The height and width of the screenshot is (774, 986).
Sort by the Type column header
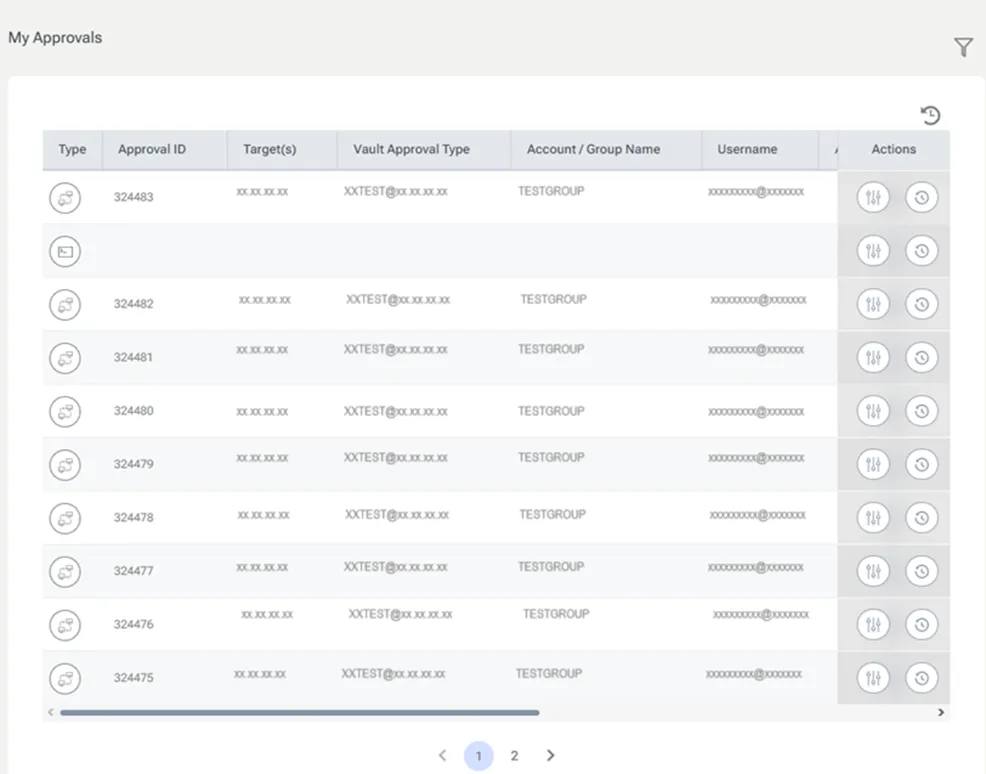click(x=72, y=150)
